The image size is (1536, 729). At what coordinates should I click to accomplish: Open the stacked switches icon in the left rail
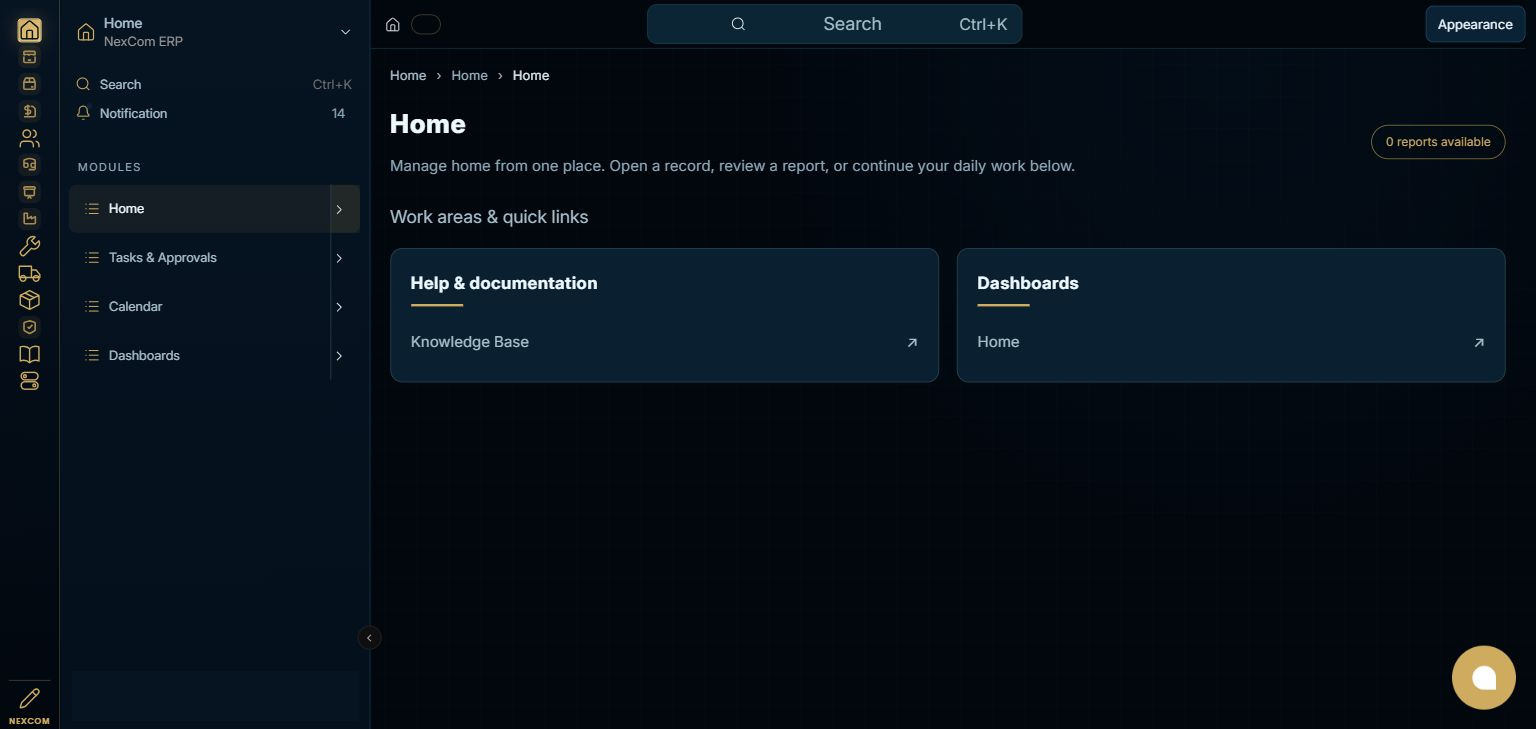coord(30,381)
